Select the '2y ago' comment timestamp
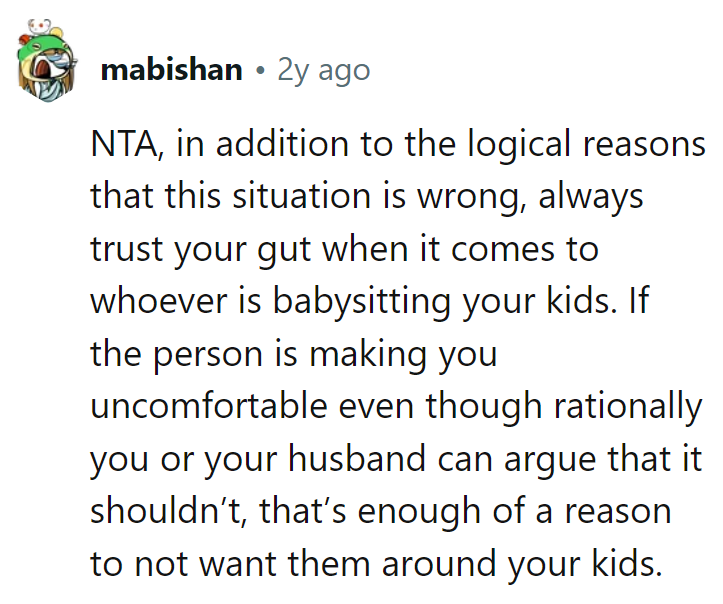This screenshot has height=604, width=723. pos(324,71)
